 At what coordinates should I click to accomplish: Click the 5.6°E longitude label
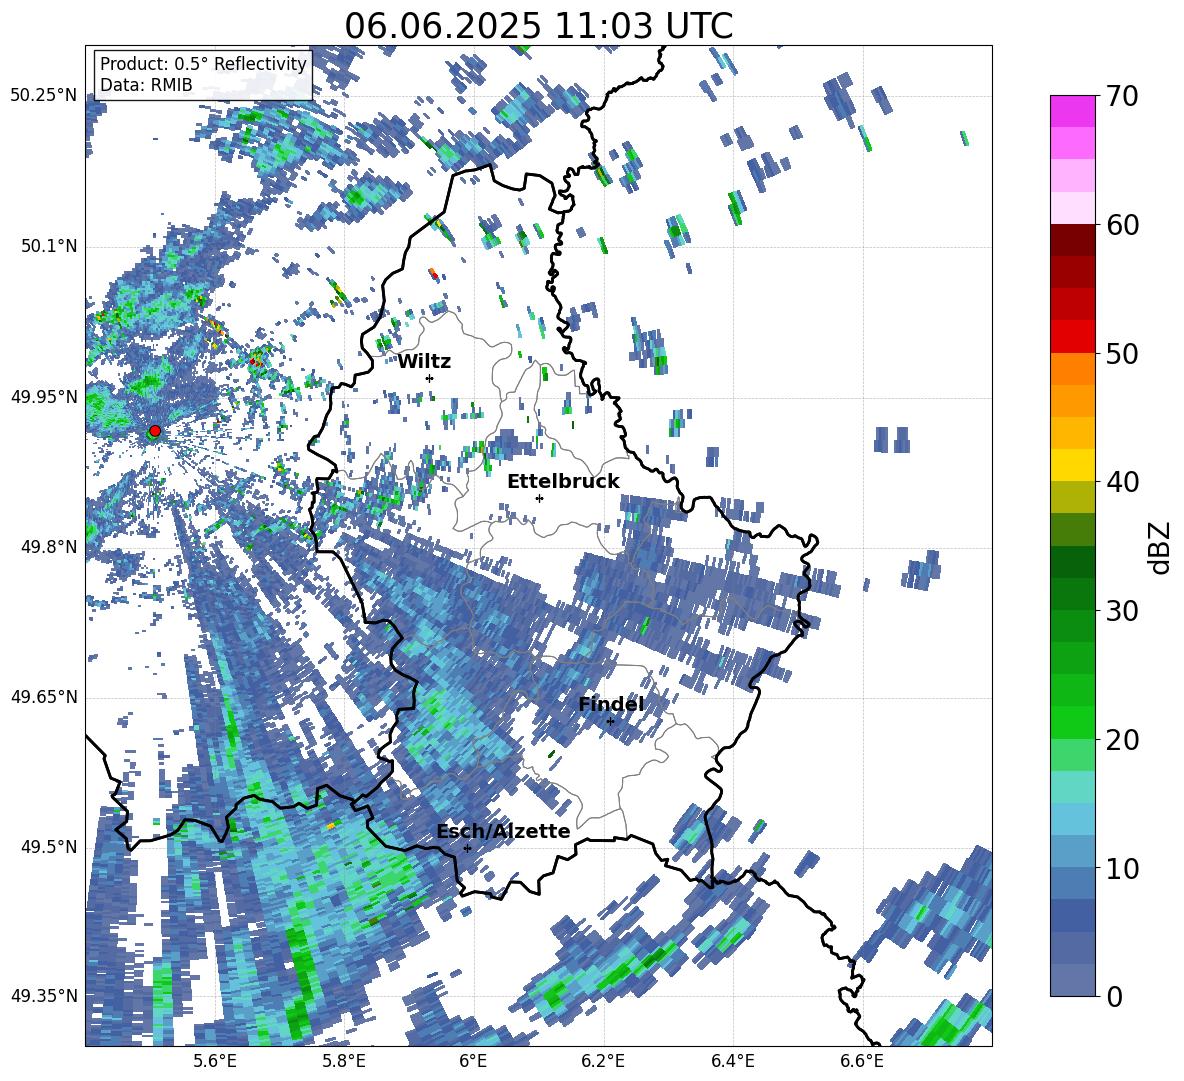[x=215, y=1061]
